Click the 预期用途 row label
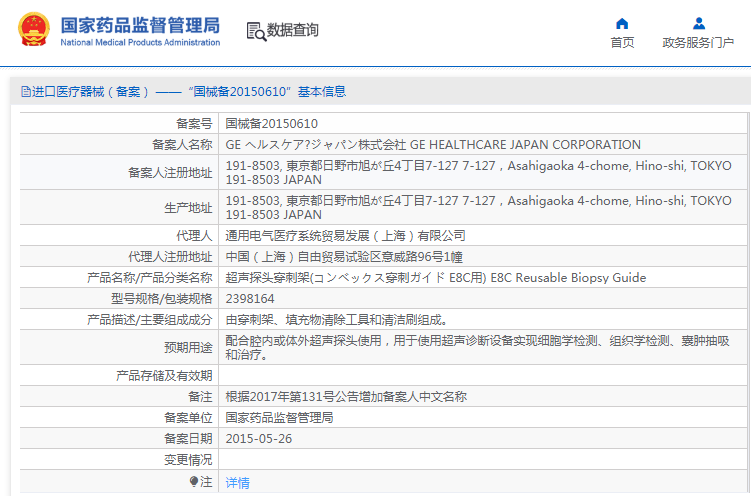The height and width of the screenshot is (496, 751). tap(188, 348)
